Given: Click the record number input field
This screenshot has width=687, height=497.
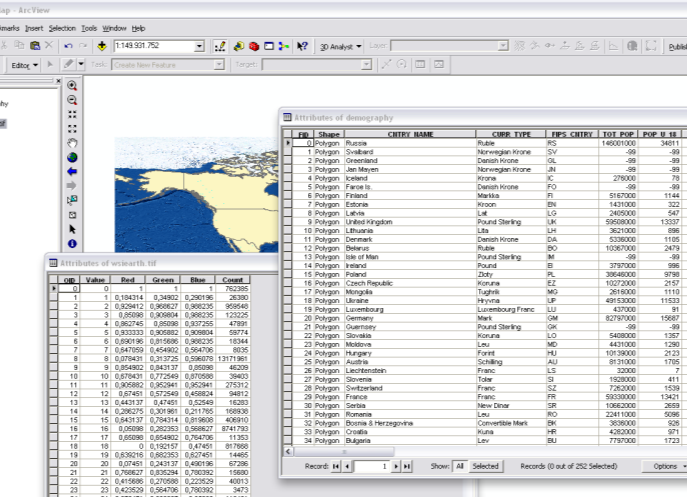Looking at the screenshot, I should (x=372, y=466).
